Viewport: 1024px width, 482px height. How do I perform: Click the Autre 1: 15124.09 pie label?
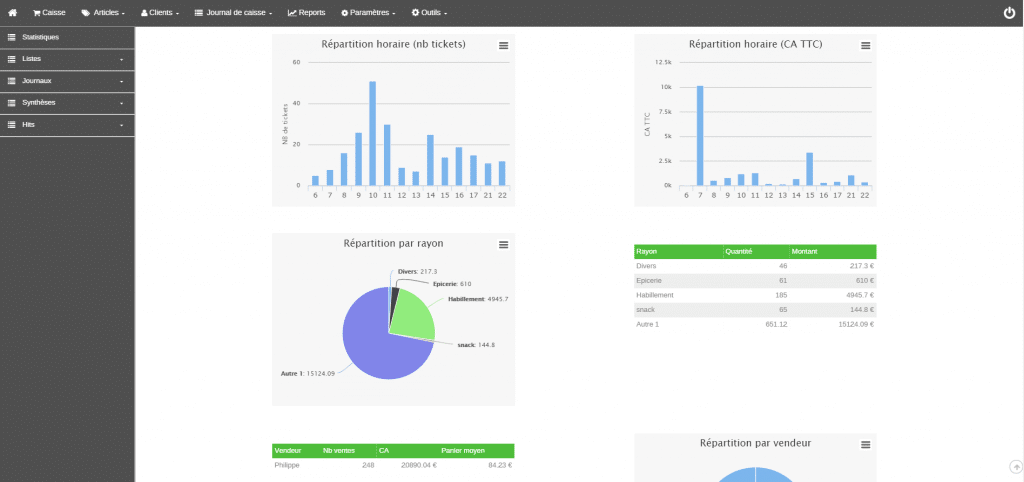(308, 373)
